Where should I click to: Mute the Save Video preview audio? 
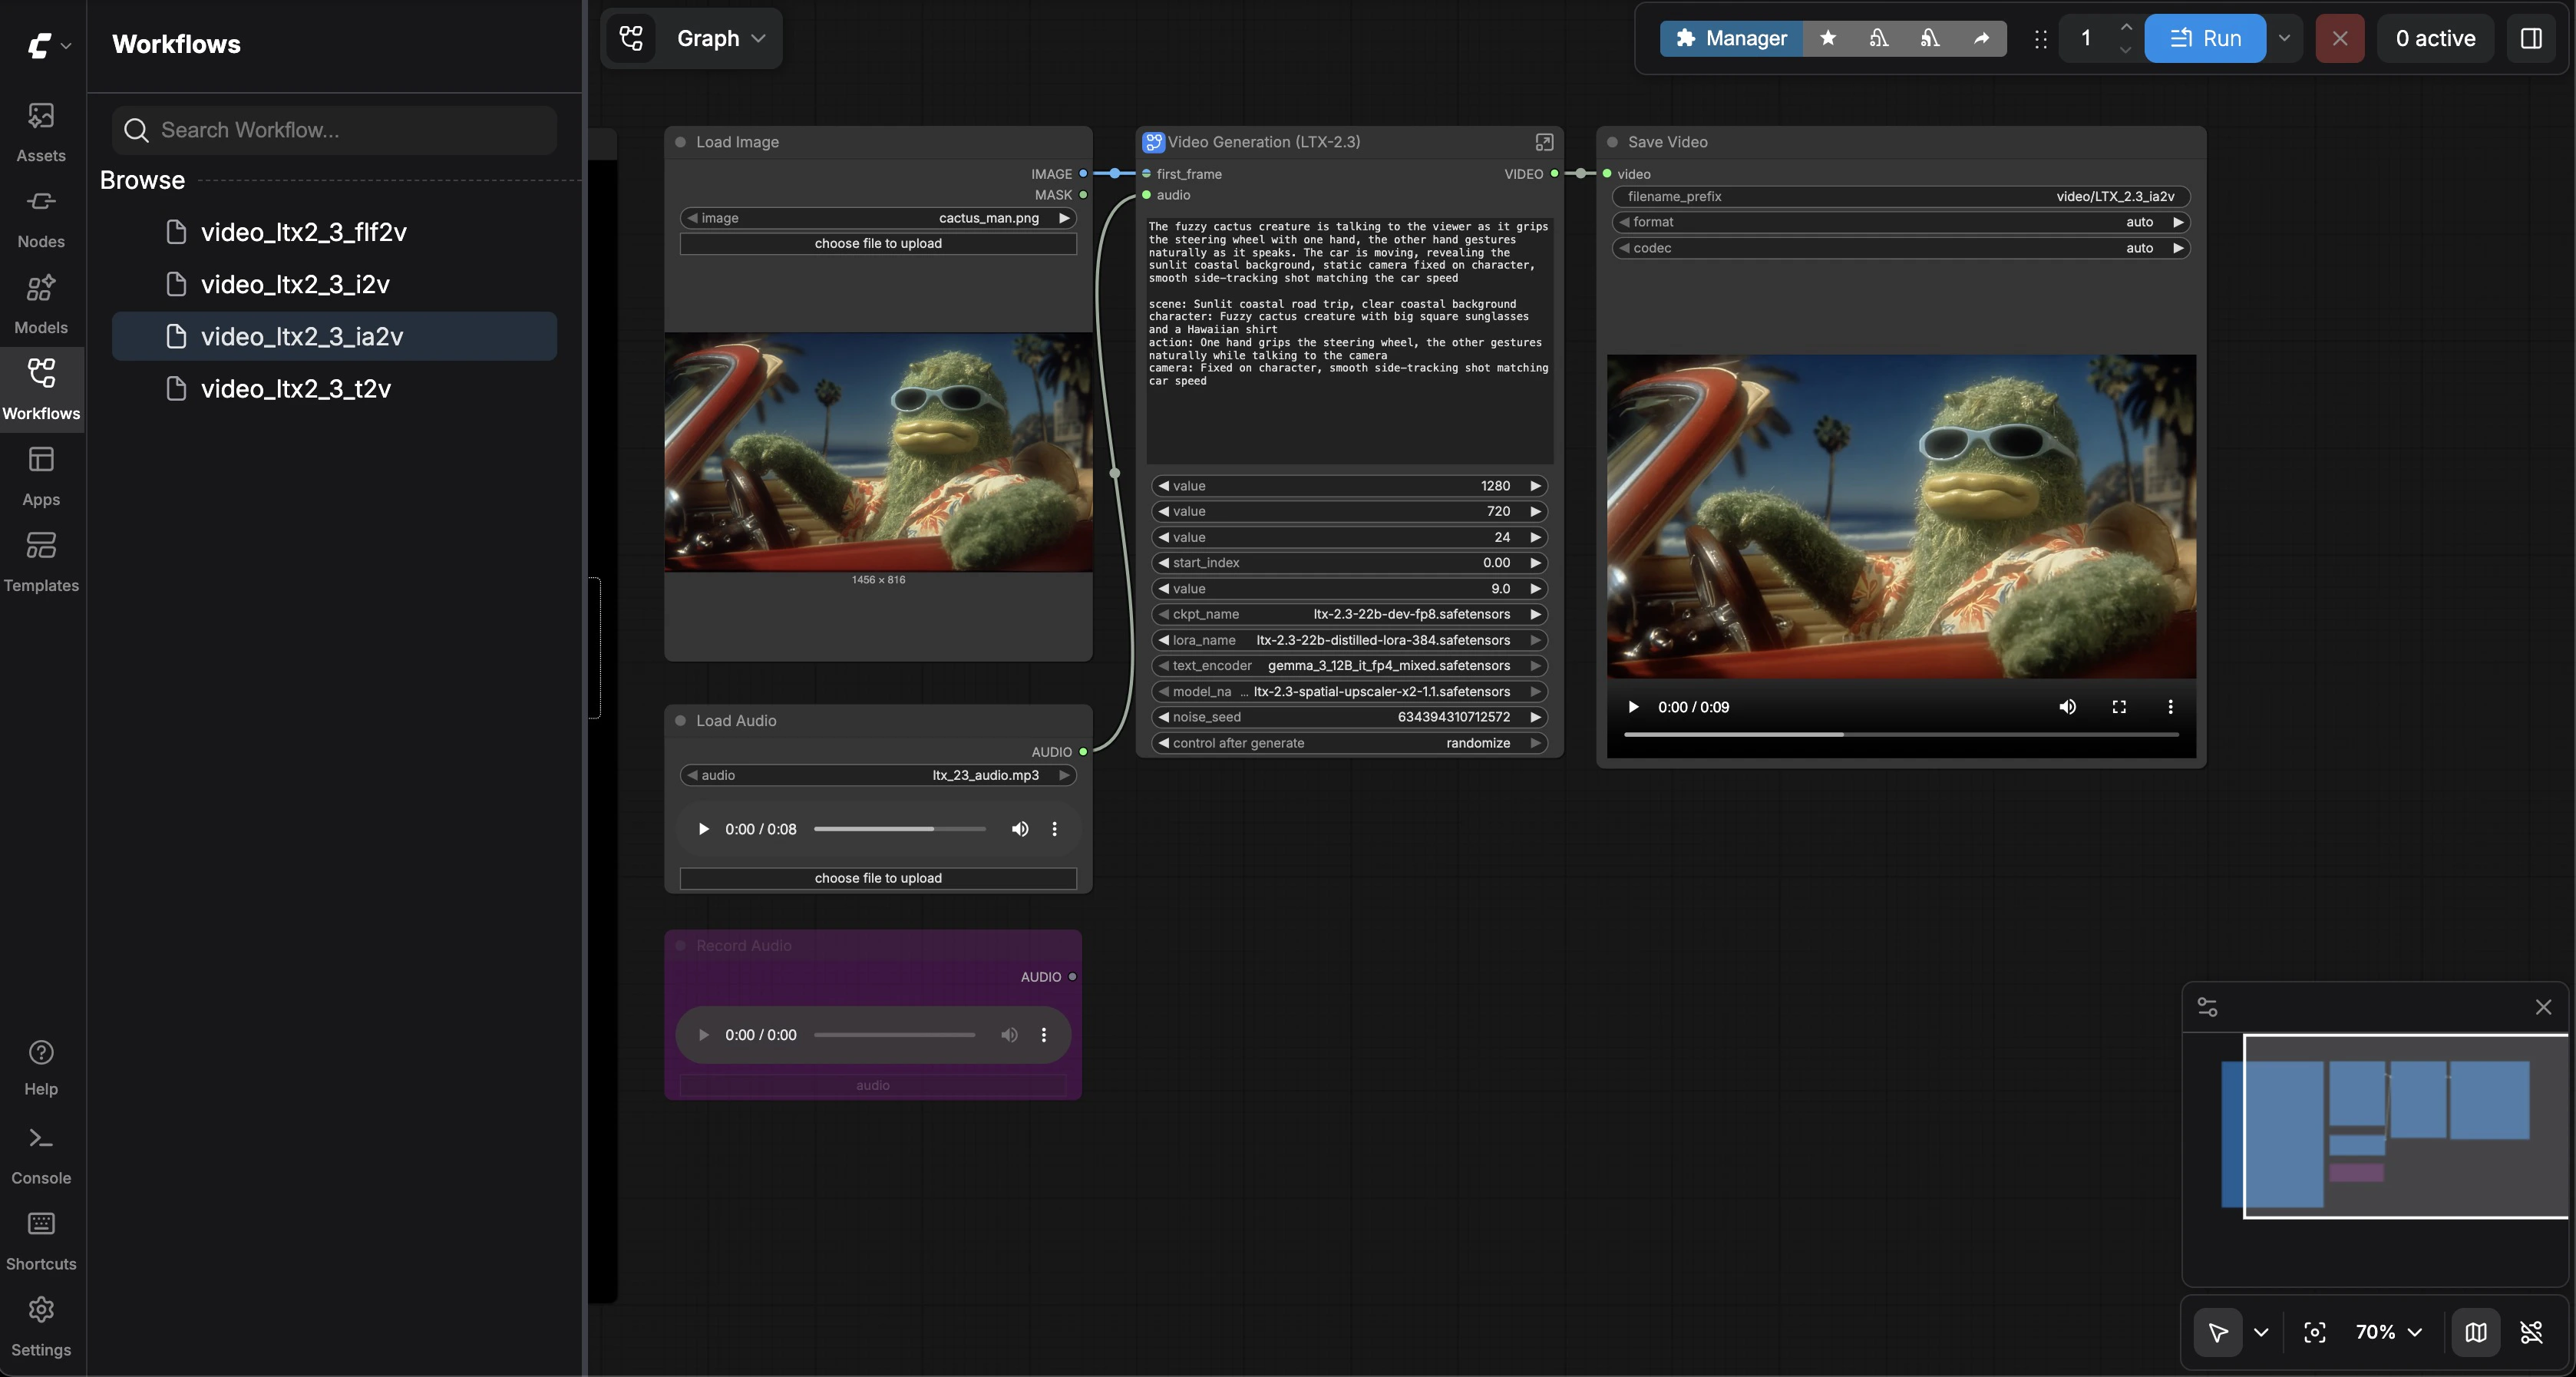[2068, 707]
